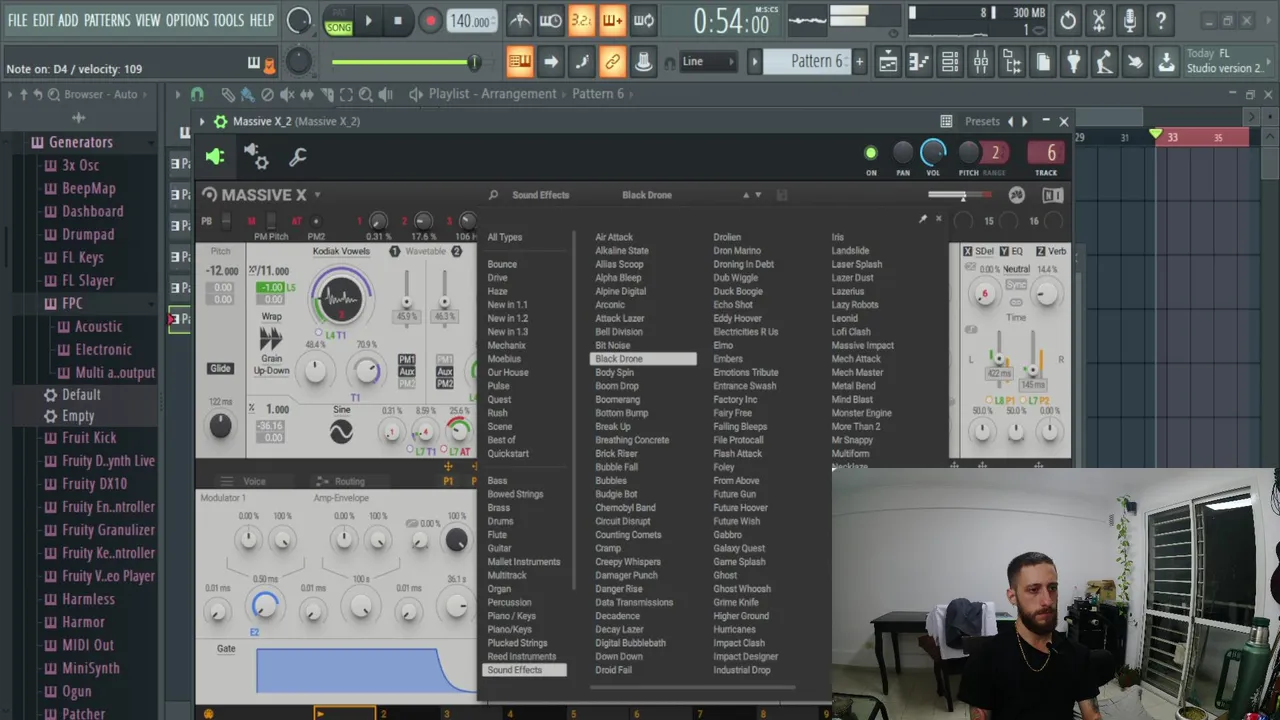Click the green plug plugin editor icon

(x=215, y=156)
